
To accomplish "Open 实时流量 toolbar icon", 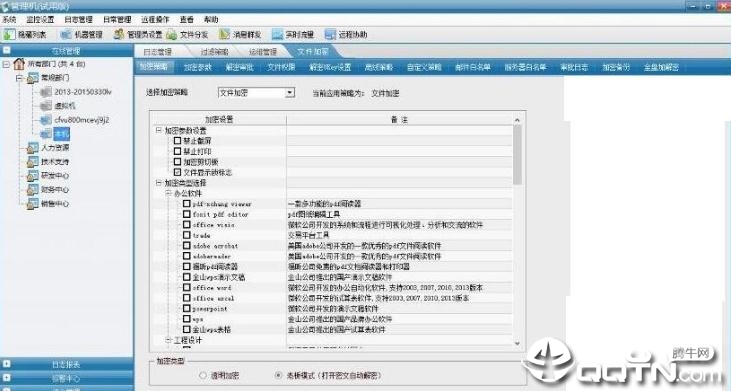I will (277, 34).
